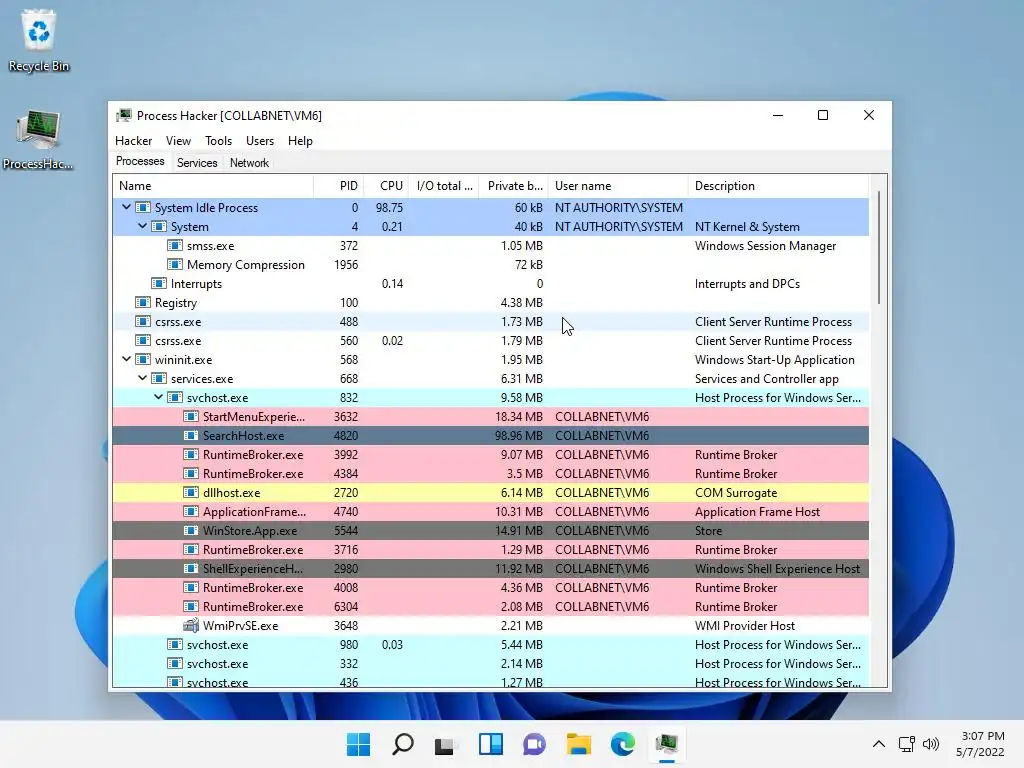Sort by Name column header
The height and width of the screenshot is (768, 1024).
tap(213, 185)
